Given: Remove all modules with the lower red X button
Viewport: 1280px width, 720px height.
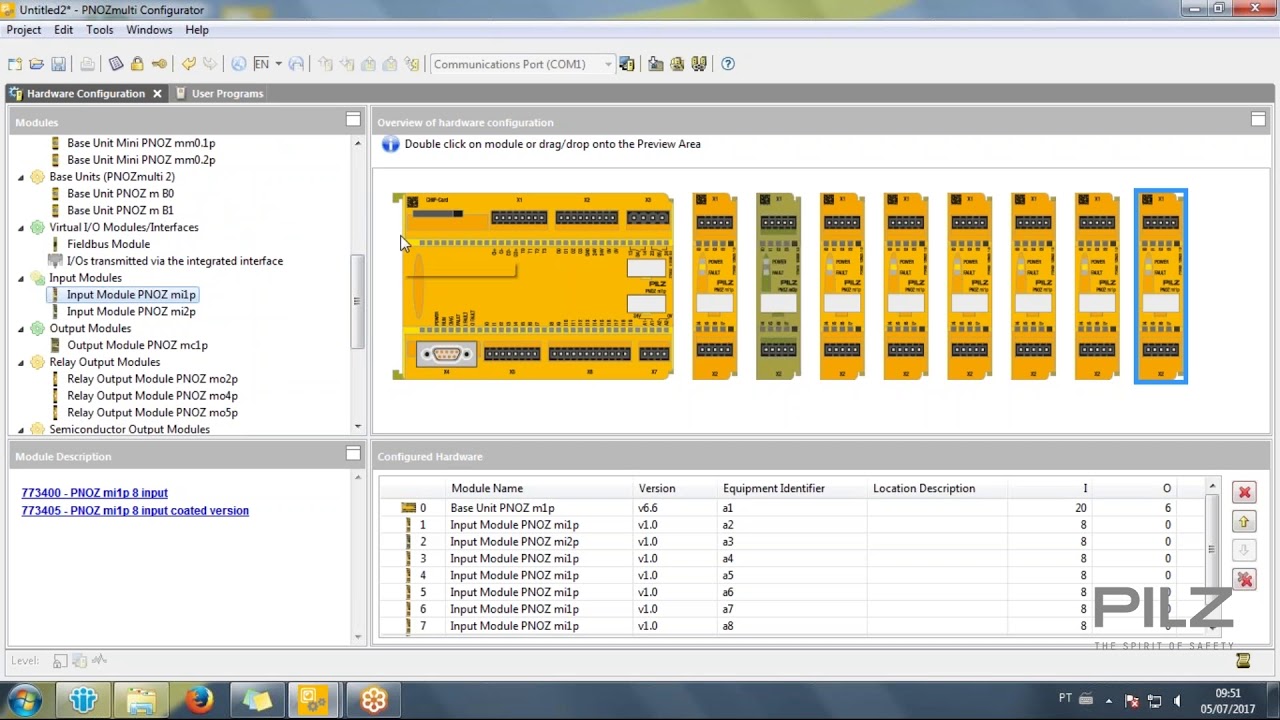Looking at the screenshot, I should (x=1244, y=580).
